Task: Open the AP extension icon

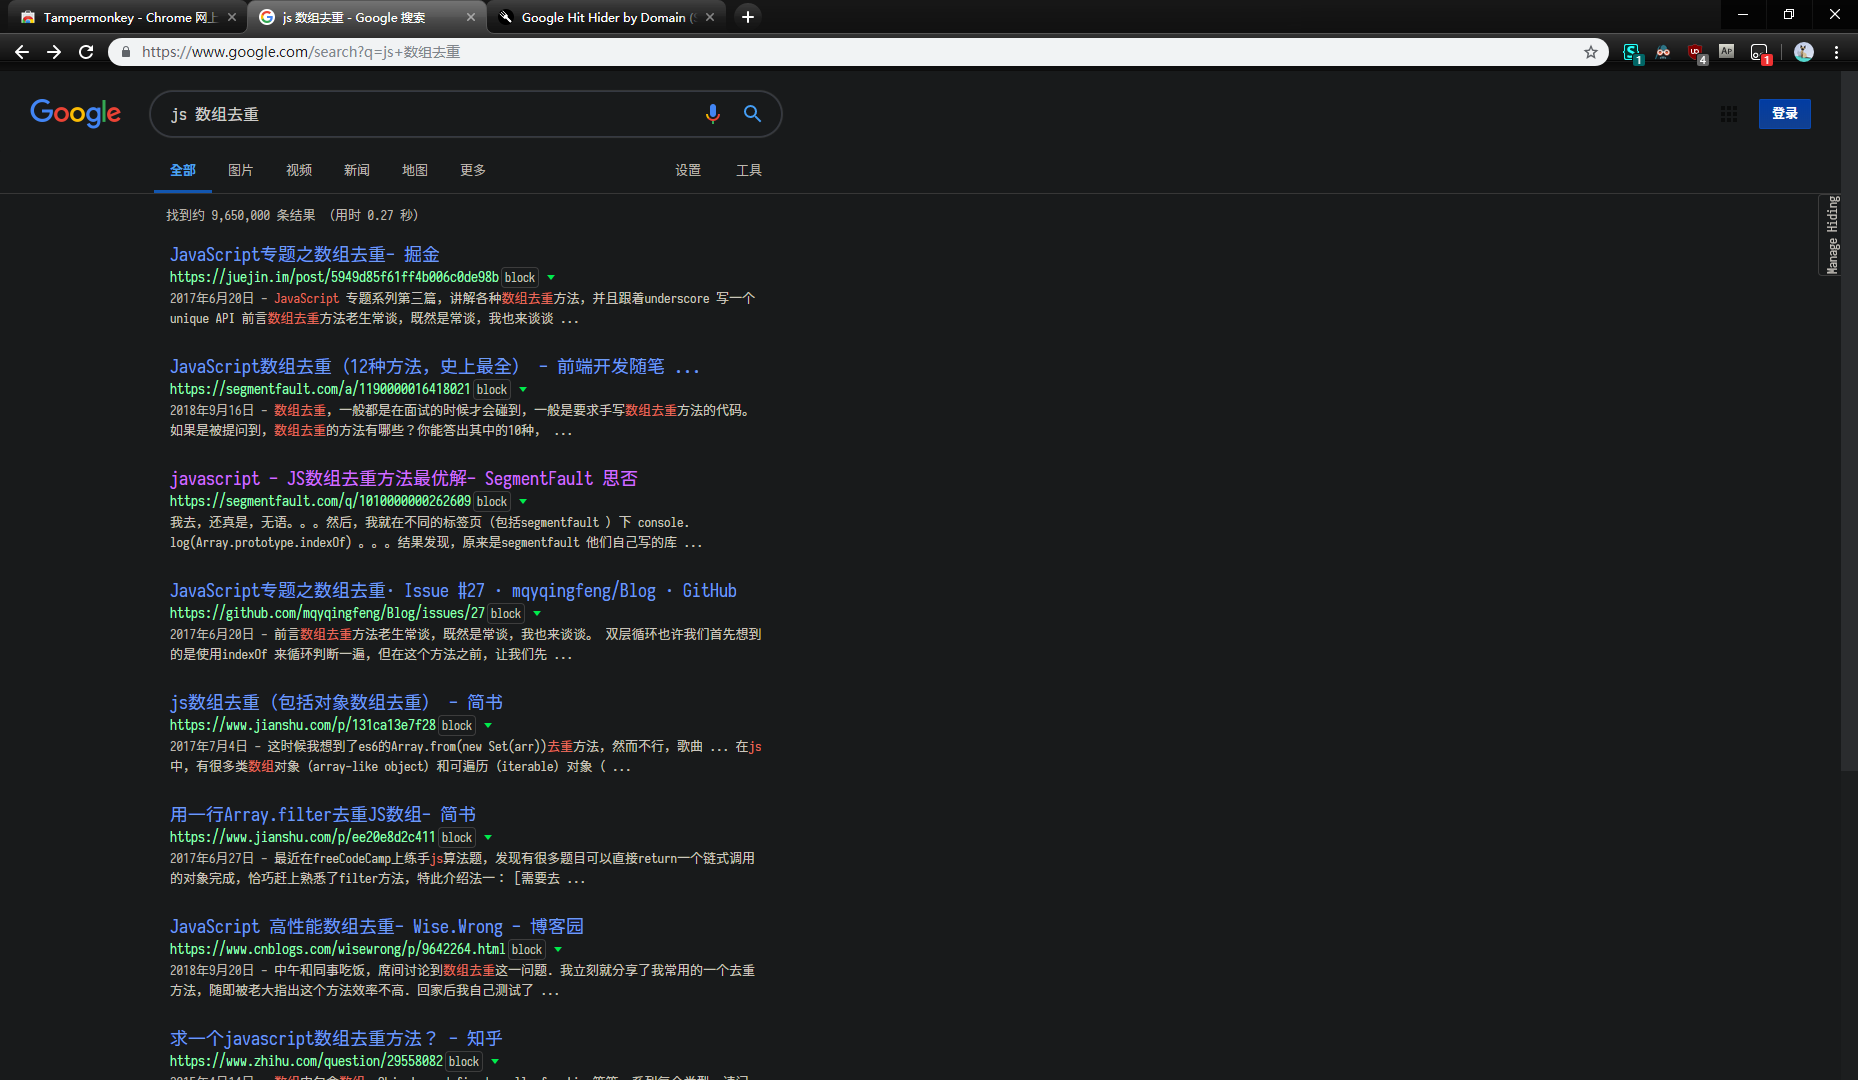Action: 1727,51
